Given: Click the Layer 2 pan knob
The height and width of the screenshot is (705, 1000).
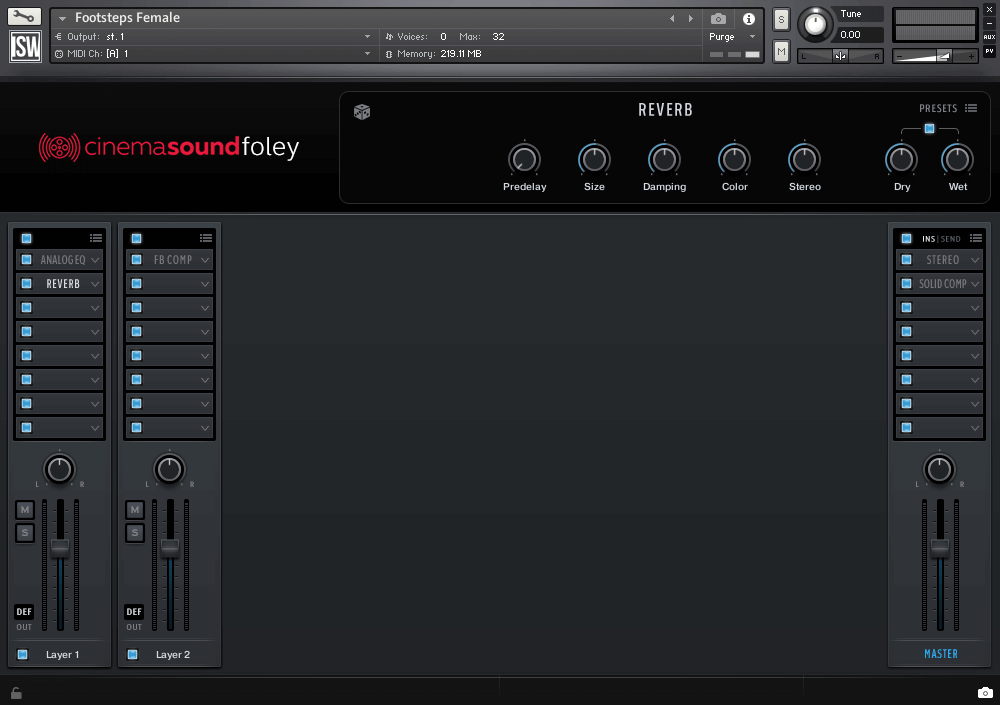Looking at the screenshot, I should [x=169, y=469].
